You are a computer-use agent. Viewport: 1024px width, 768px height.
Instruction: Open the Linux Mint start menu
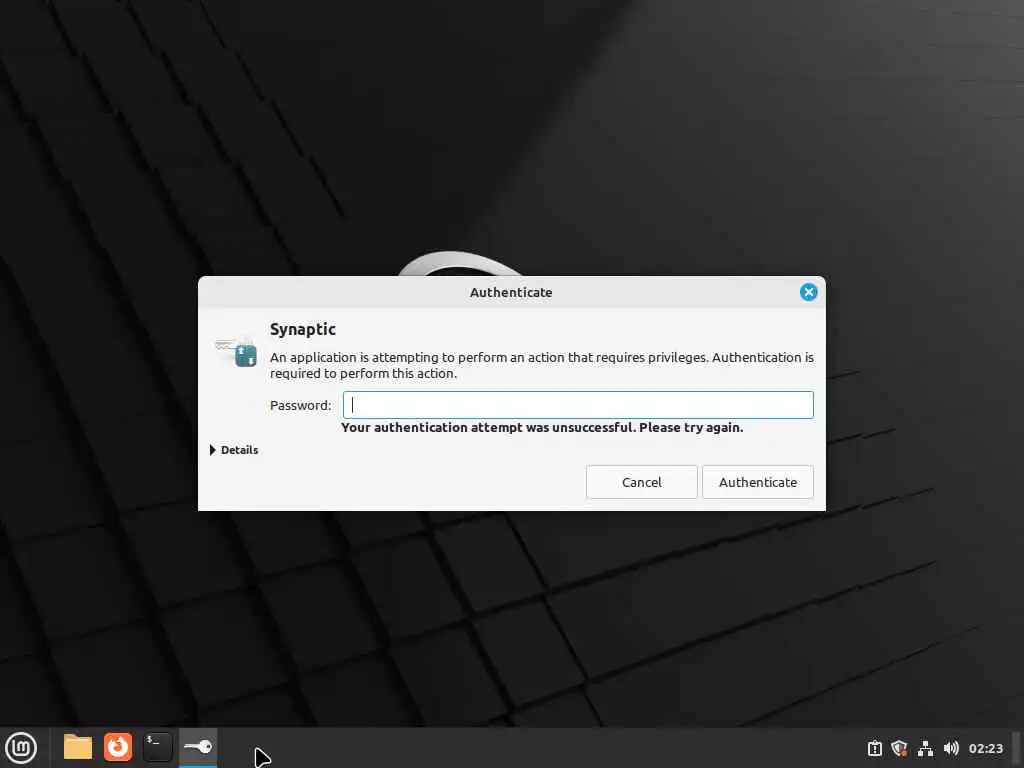pos(21,747)
